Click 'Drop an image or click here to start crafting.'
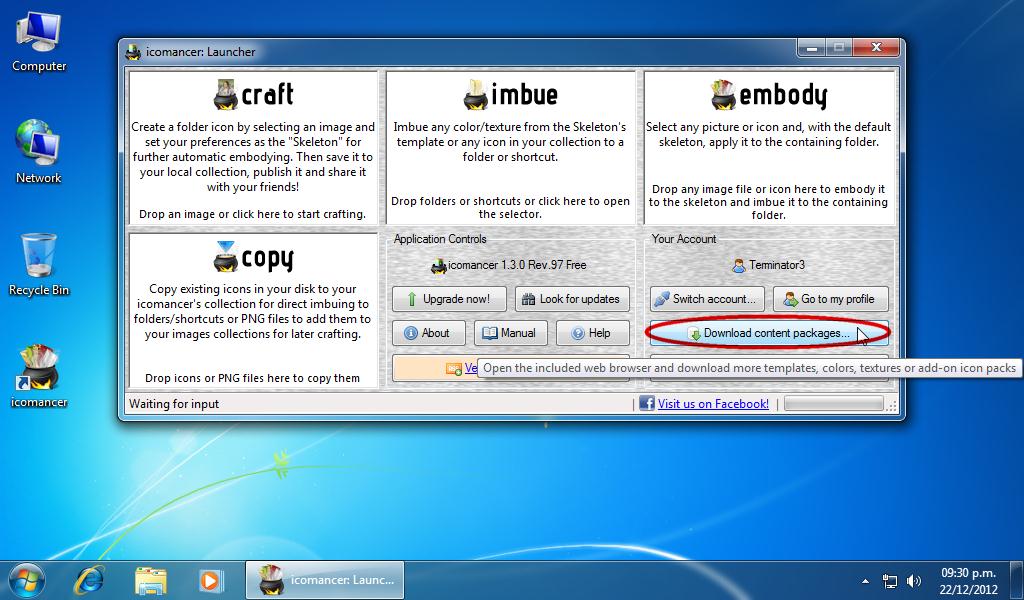Viewport: 1024px width, 600px height. click(x=252, y=214)
